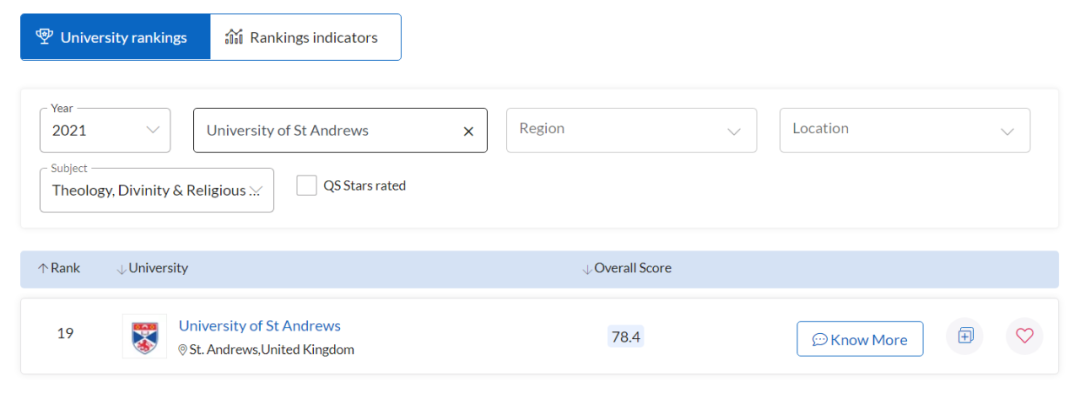1080x393 pixels.
Task: Click the bar chart icon for Rankings indicators
Action: click(234, 36)
